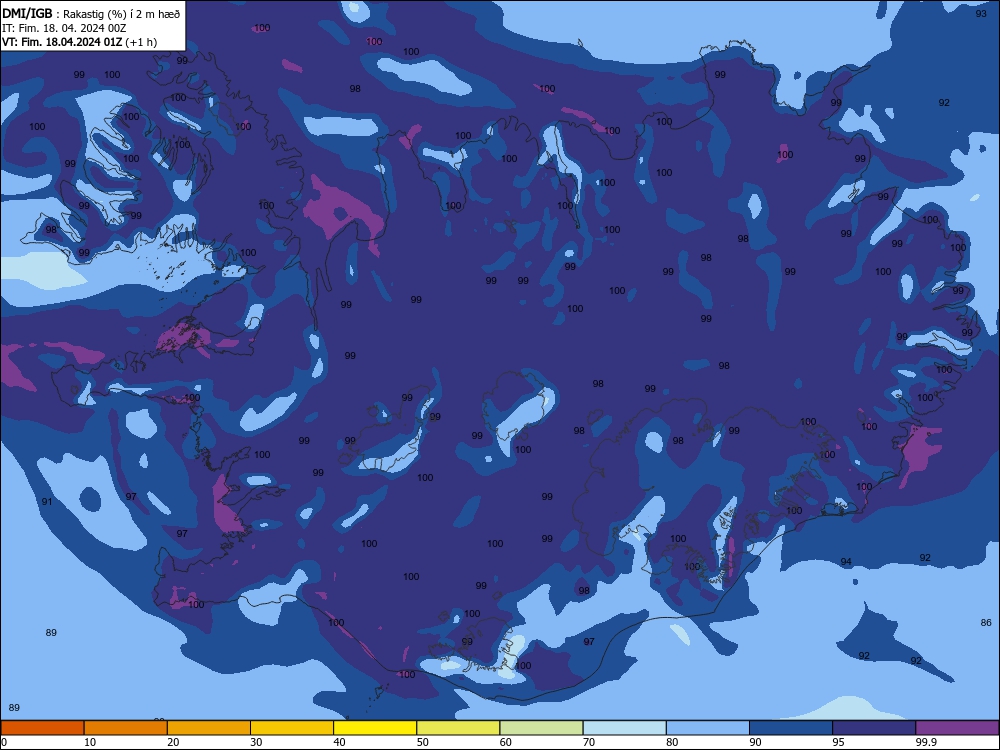Viewport: 1000px width, 750px height.
Task: Click the pale green 60–70 legend swatch
Action: (541, 728)
